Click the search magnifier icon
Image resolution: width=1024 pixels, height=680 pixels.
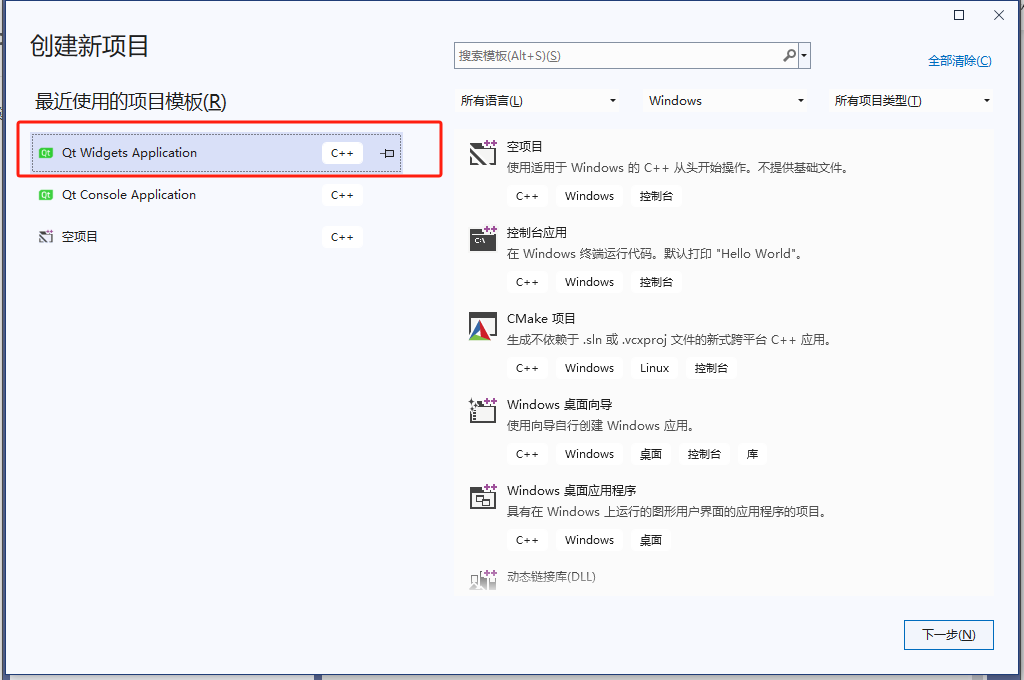pos(790,56)
